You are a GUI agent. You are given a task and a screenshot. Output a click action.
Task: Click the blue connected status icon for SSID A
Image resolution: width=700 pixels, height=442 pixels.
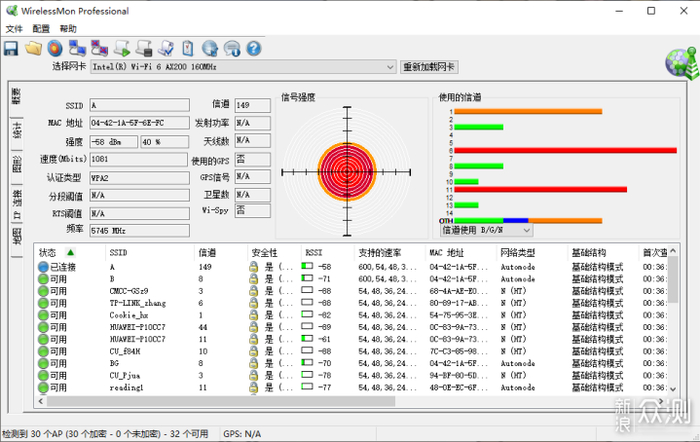(43, 267)
